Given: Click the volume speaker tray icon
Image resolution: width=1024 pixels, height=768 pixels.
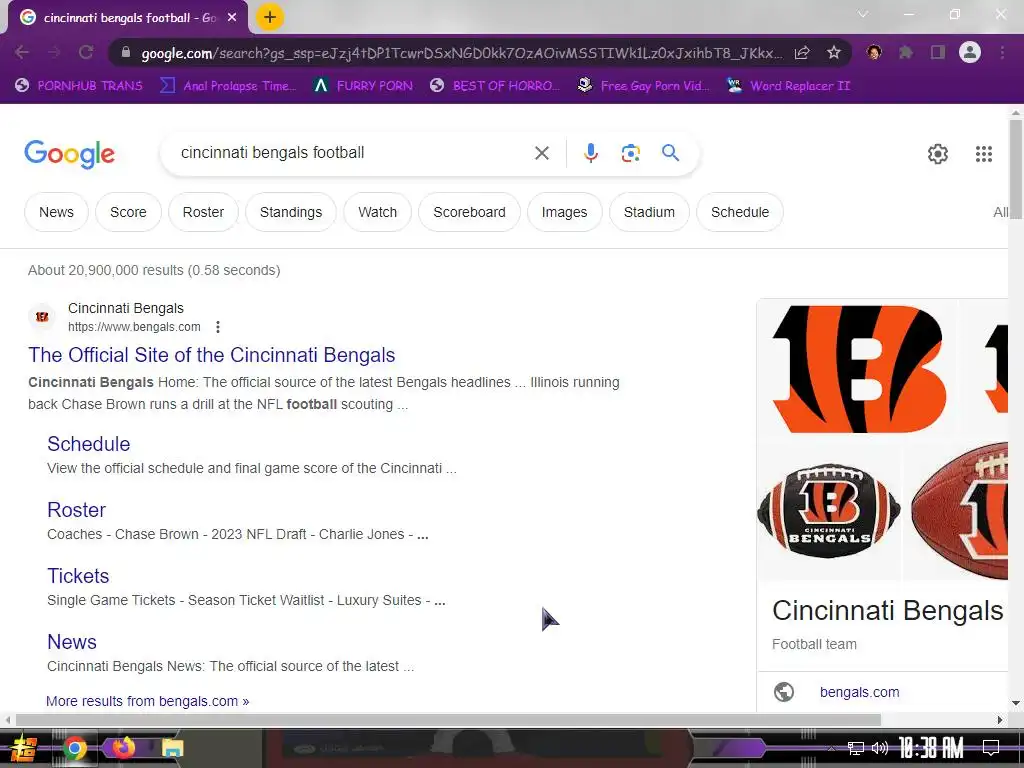Looking at the screenshot, I should pyautogui.click(x=880, y=748).
